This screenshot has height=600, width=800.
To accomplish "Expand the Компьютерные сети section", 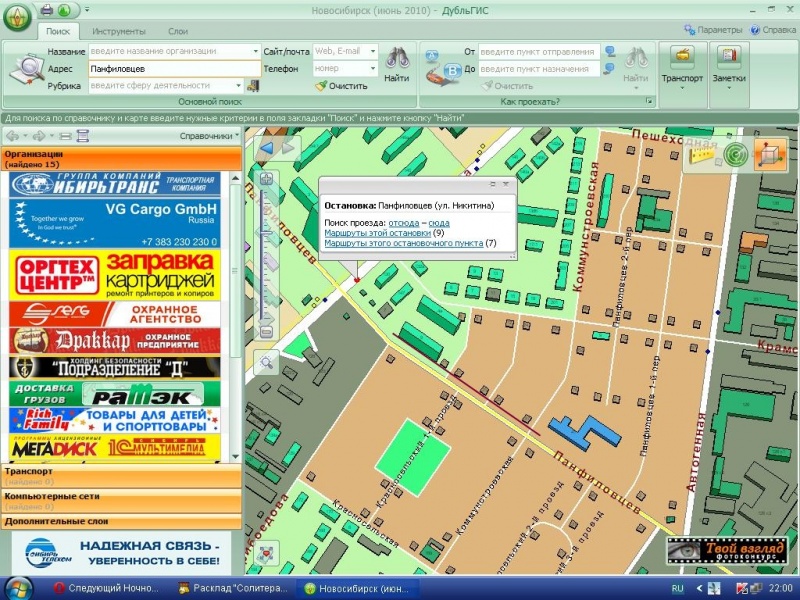I will [x=121, y=501].
